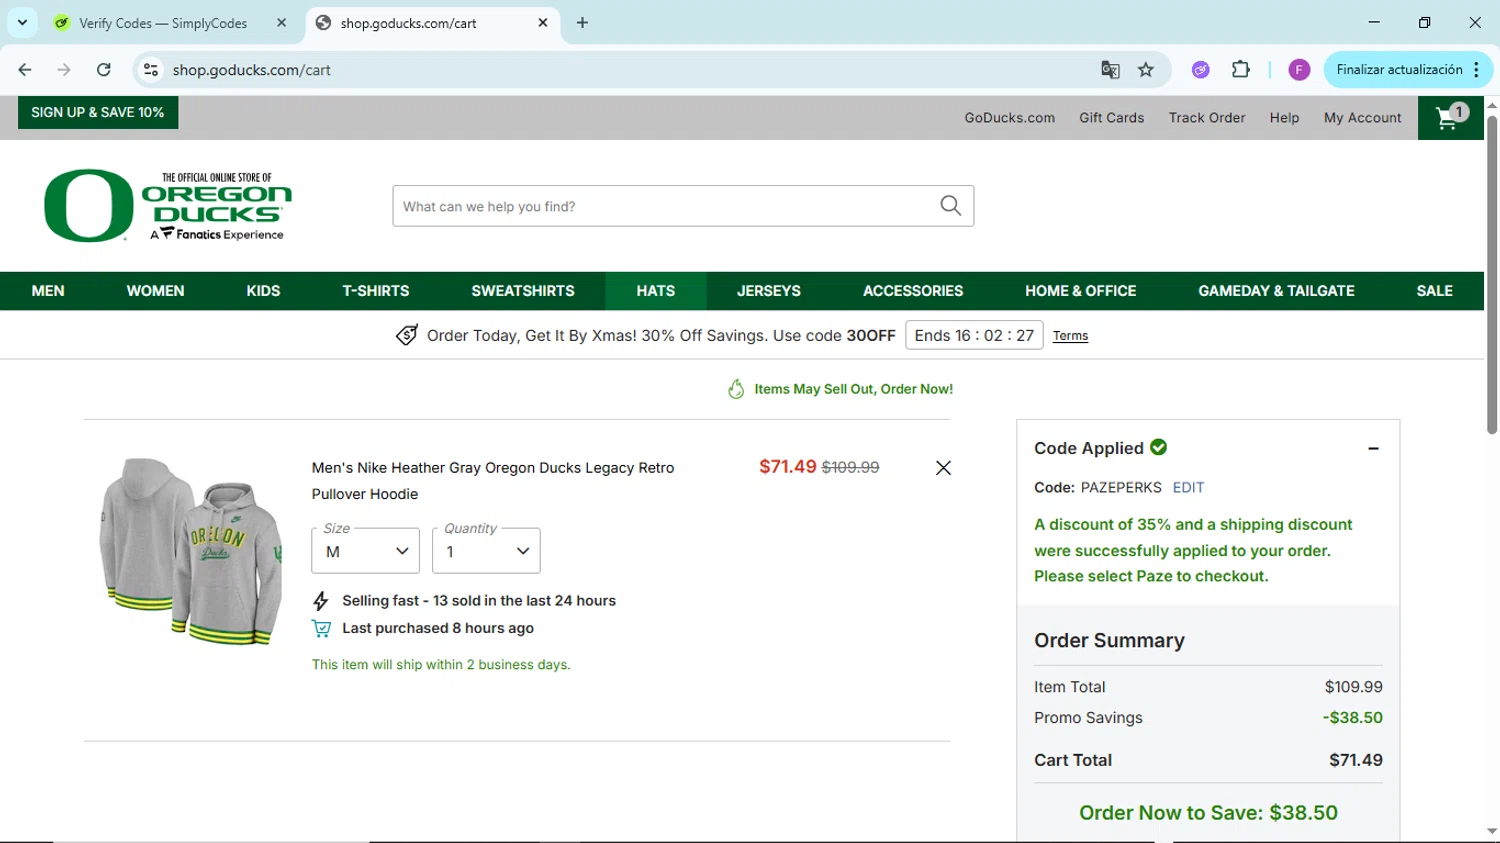Open Chrome three-dot menu
Image resolution: width=1500 pixels, height=843 pixels.
pyautogui.click(x=1477, y=70)
